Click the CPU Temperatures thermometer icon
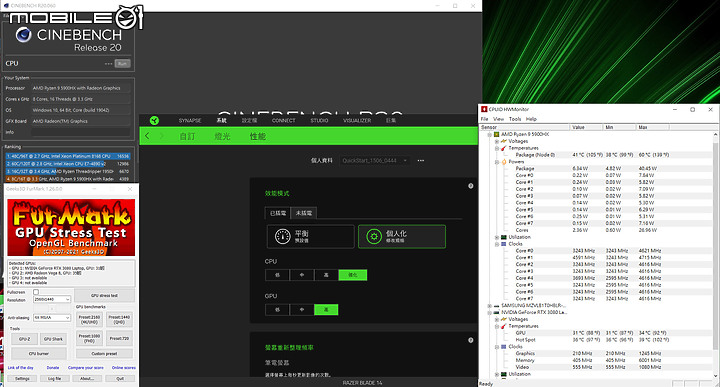The height and width of the screenshot is (387, 720). [503, 148]
